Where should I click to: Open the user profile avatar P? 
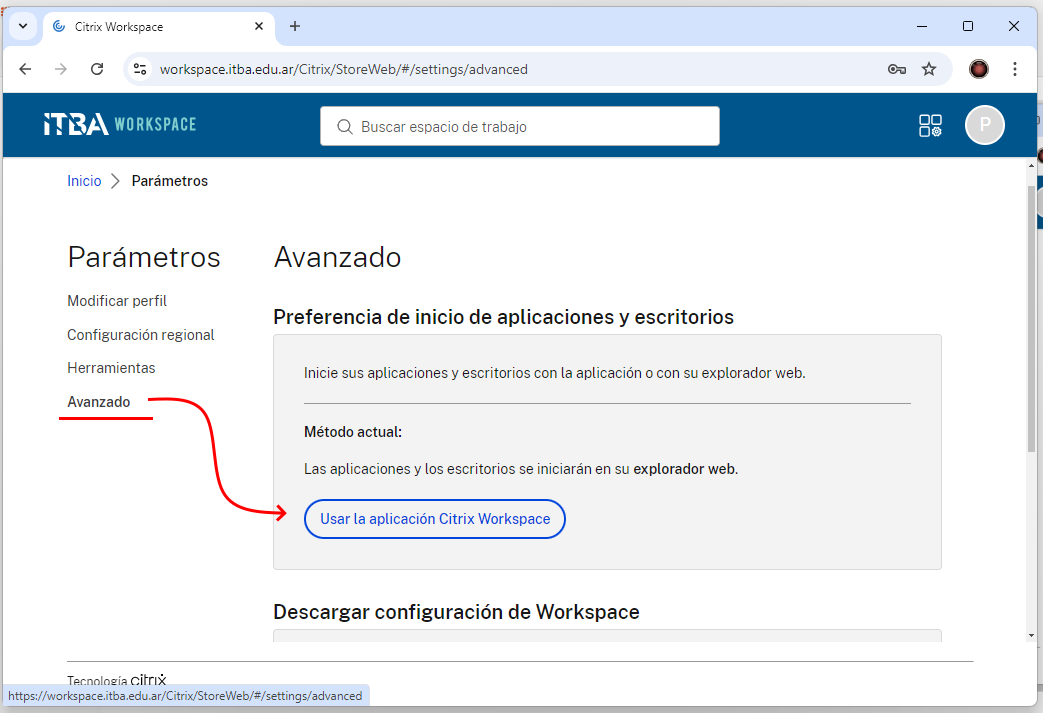pyautogui.click(x=984, y=125)
